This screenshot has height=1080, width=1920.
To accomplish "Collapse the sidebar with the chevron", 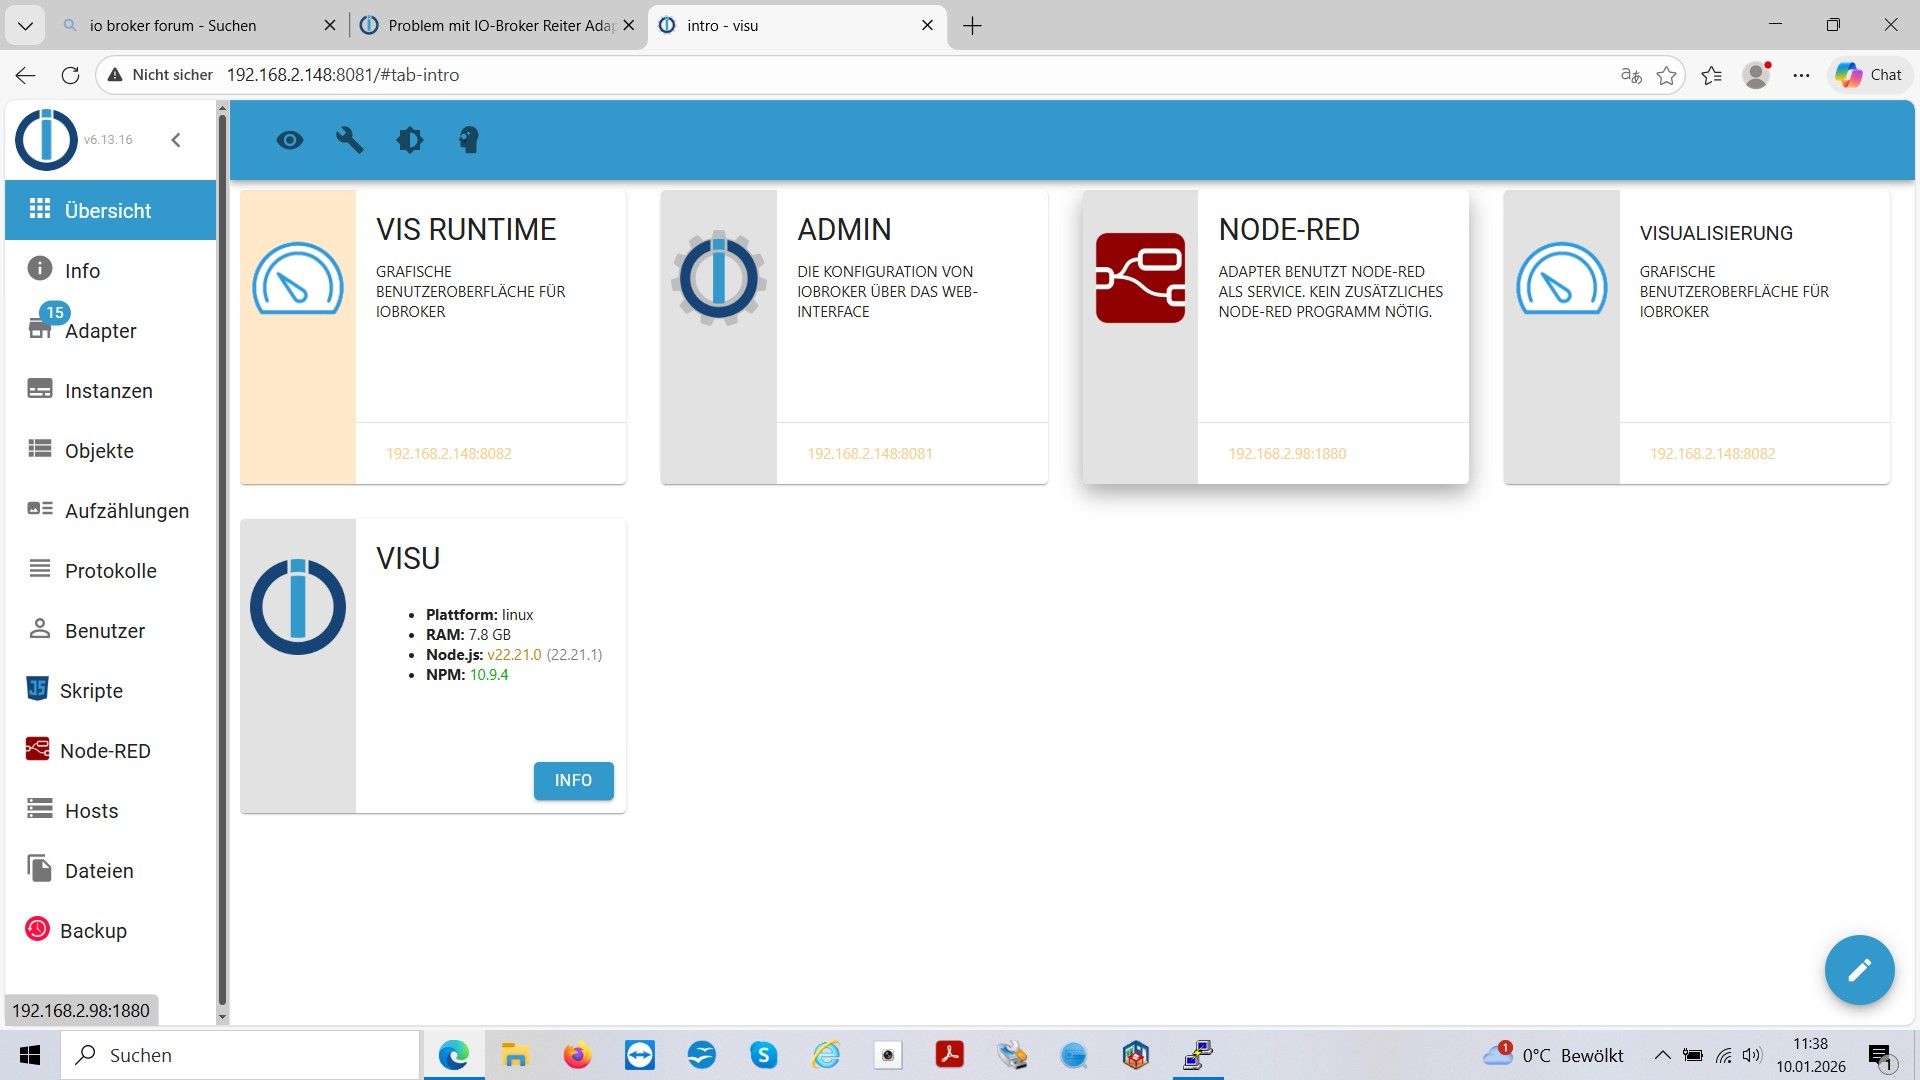I will (x=177, y=140).
